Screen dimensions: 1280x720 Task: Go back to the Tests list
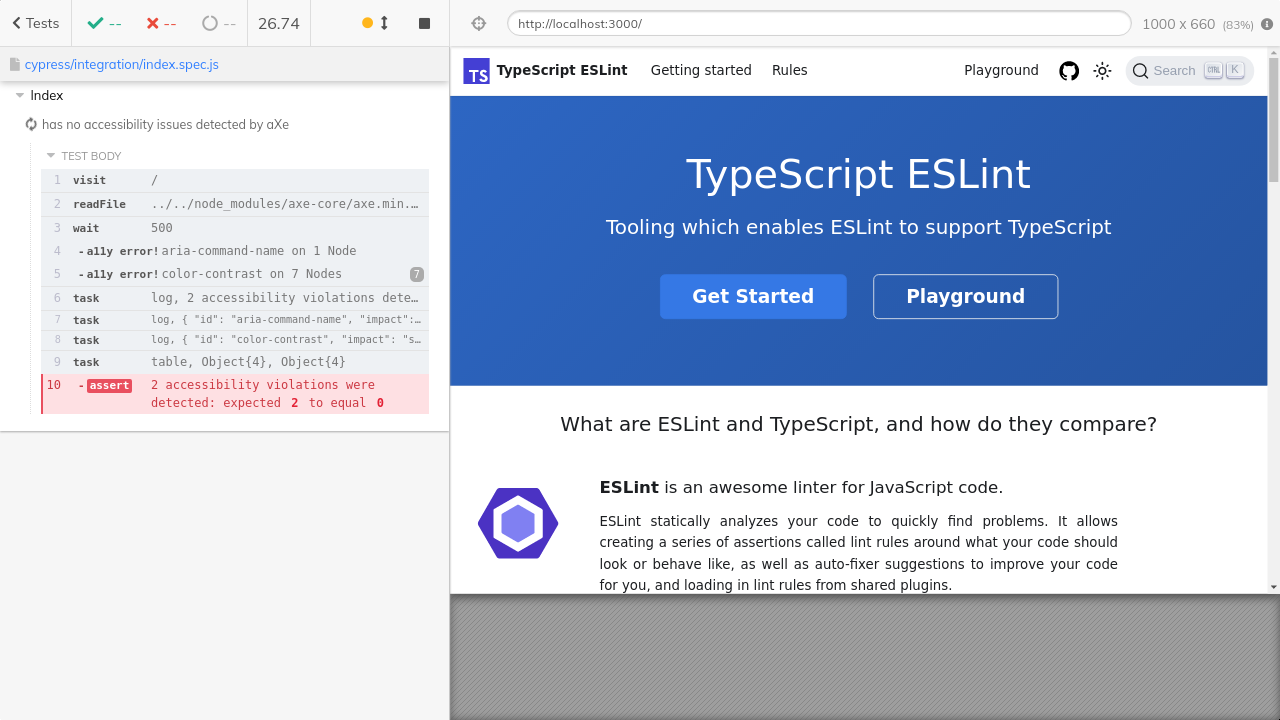coord(36,23)
